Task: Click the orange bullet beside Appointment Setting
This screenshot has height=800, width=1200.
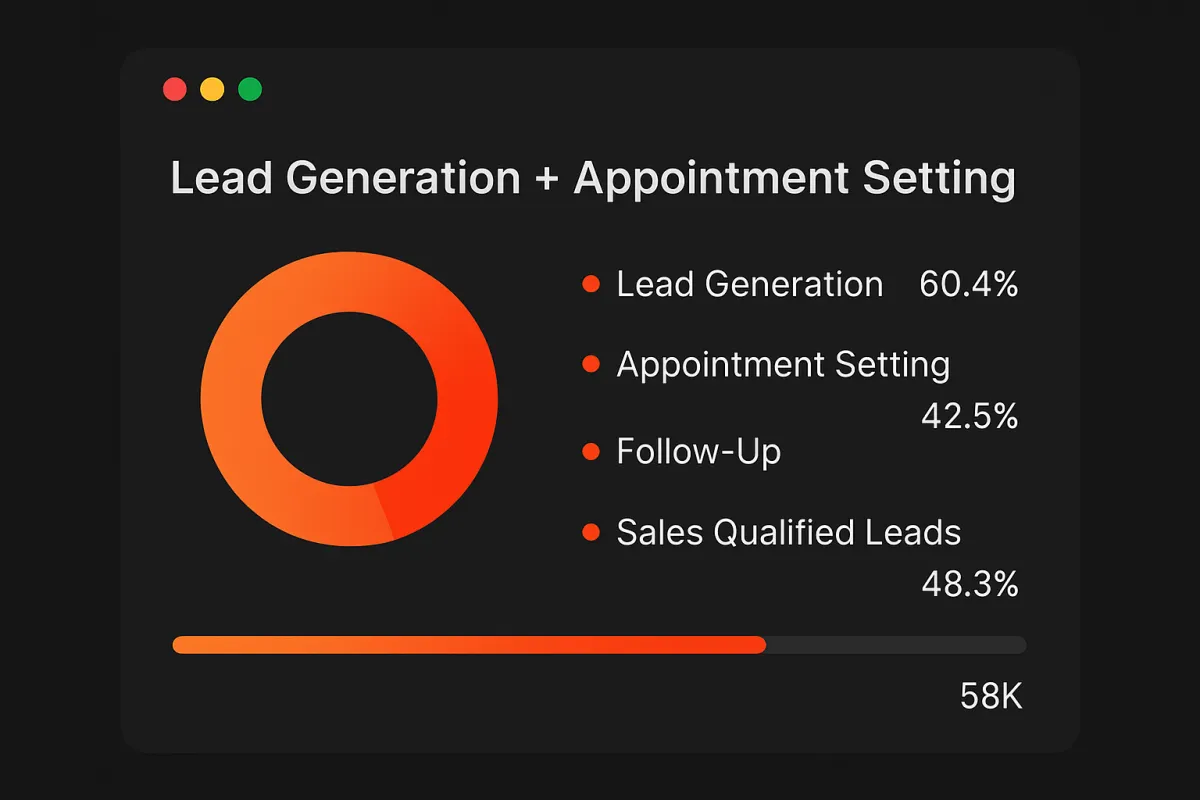Action: (x=590, y=366)
